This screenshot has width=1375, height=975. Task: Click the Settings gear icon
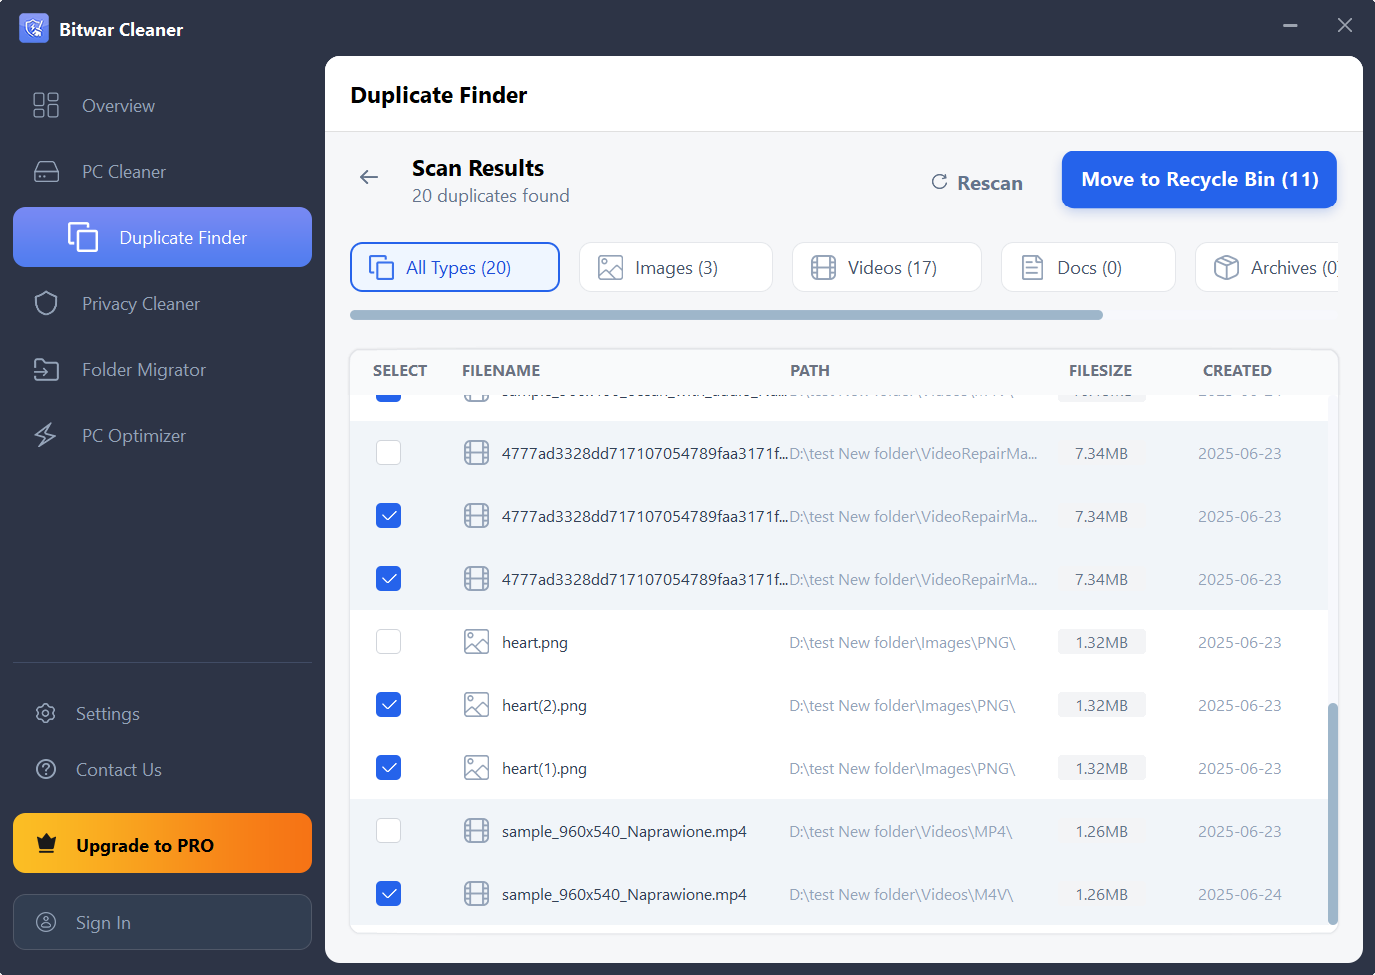coord(45,713)
